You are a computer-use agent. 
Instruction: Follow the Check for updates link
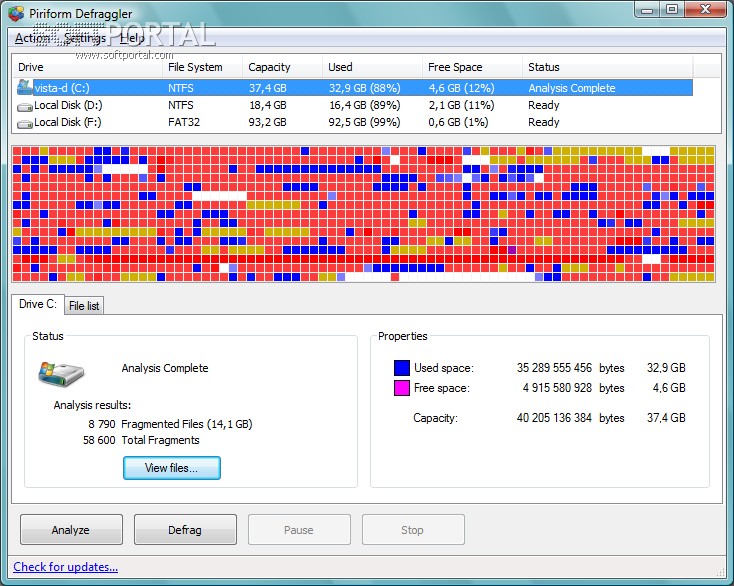(x=66, y=567)
